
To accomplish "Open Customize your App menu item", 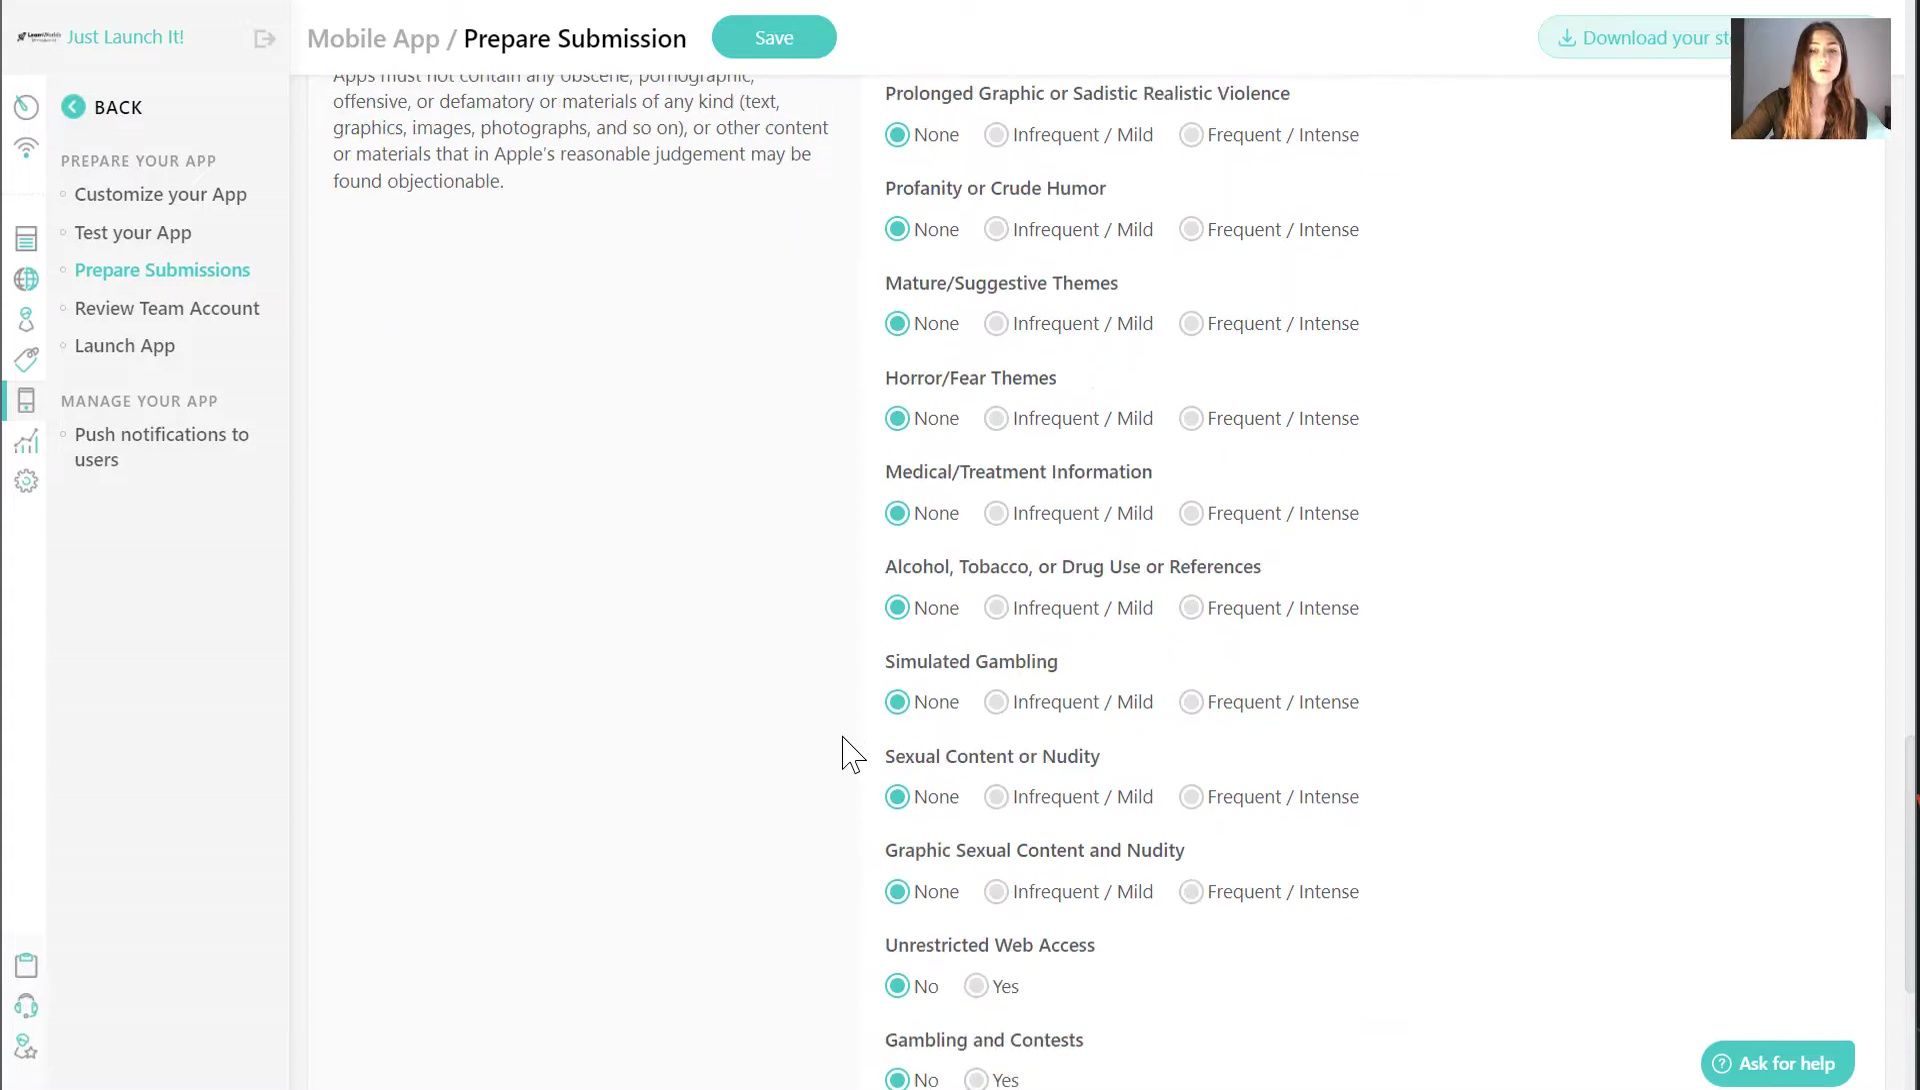I will pos(160,194).
